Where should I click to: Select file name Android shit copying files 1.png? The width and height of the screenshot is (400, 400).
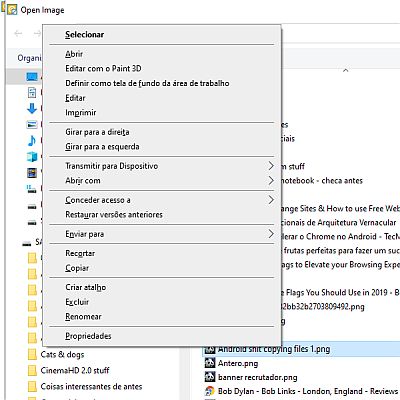click(274, 349)
